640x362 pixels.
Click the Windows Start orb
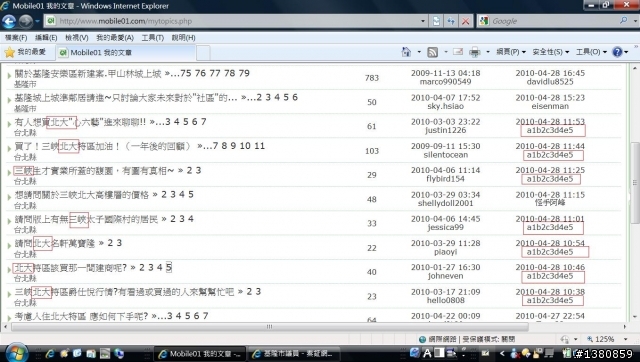pos(16,353)
